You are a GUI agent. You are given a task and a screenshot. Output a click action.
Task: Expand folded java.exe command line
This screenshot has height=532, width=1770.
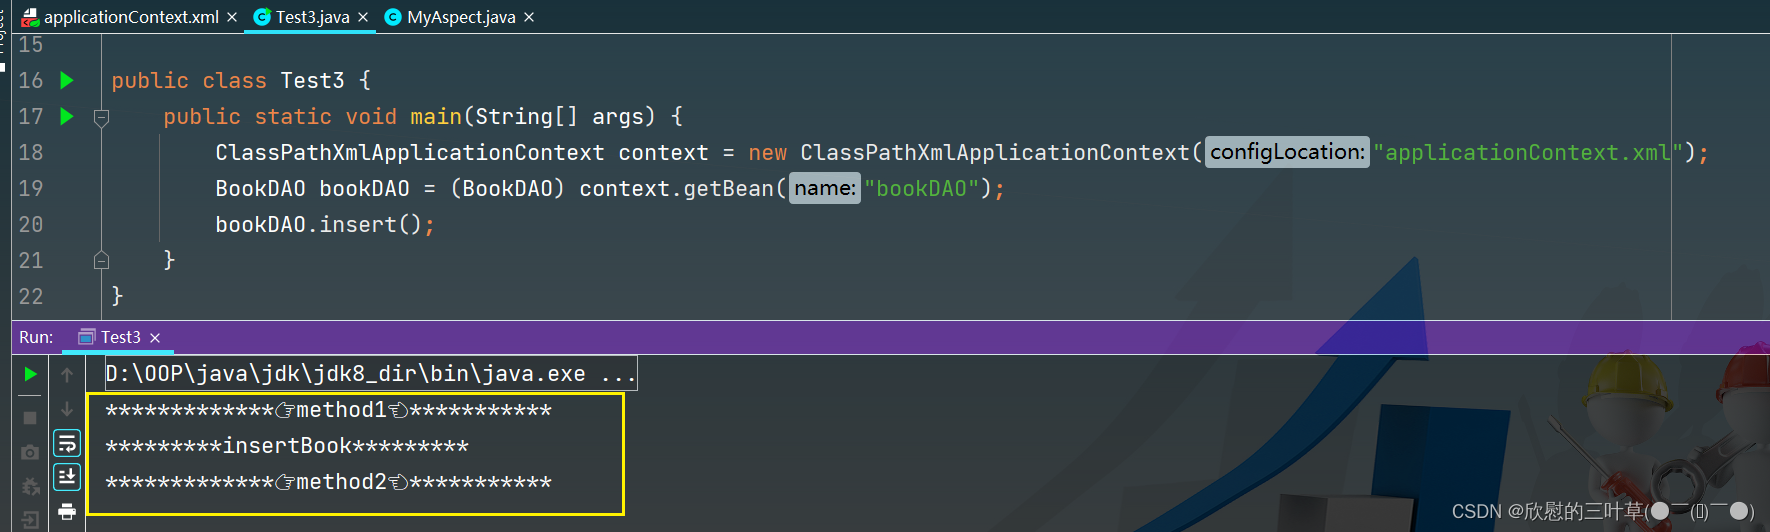(x=618, y=375)
